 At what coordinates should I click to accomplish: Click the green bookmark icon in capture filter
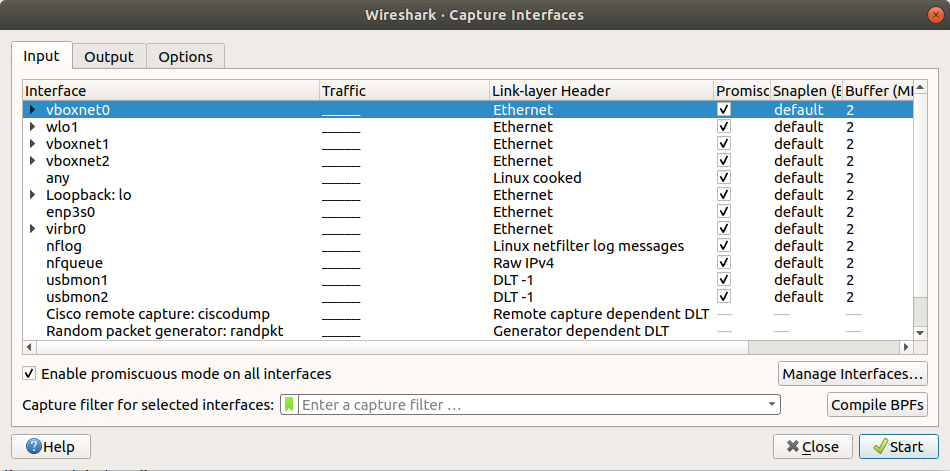(x=290, y=405)
